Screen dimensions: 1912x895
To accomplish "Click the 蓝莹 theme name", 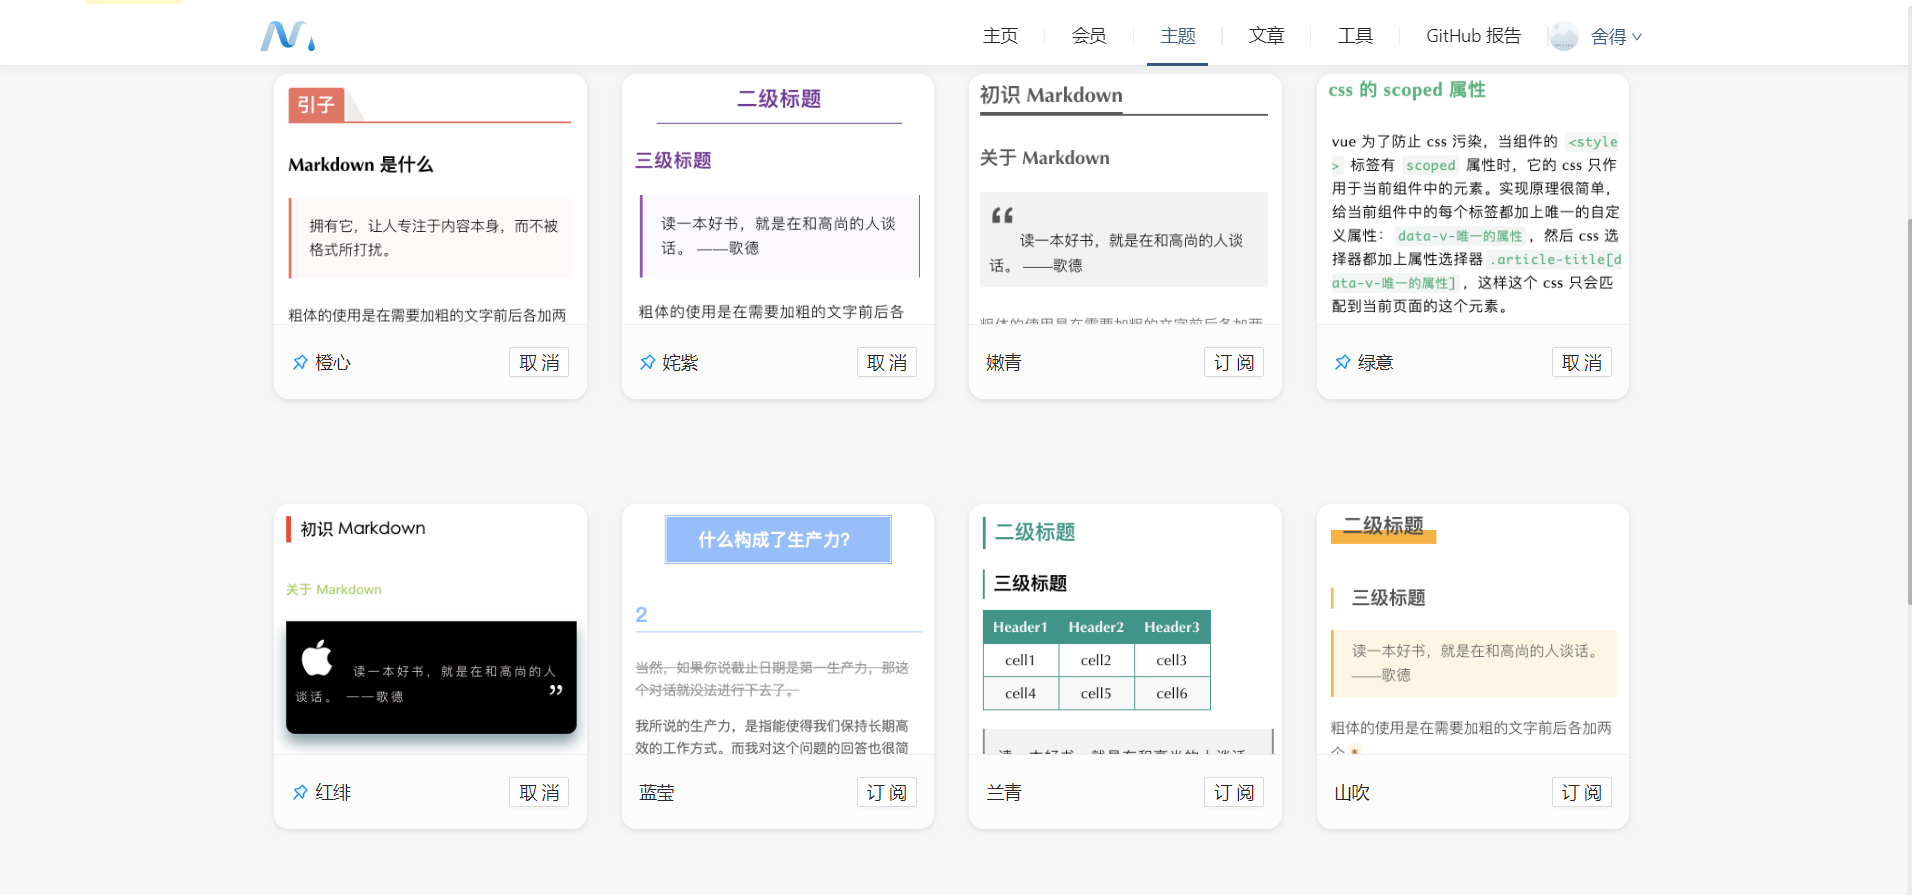I will [657, 792].
